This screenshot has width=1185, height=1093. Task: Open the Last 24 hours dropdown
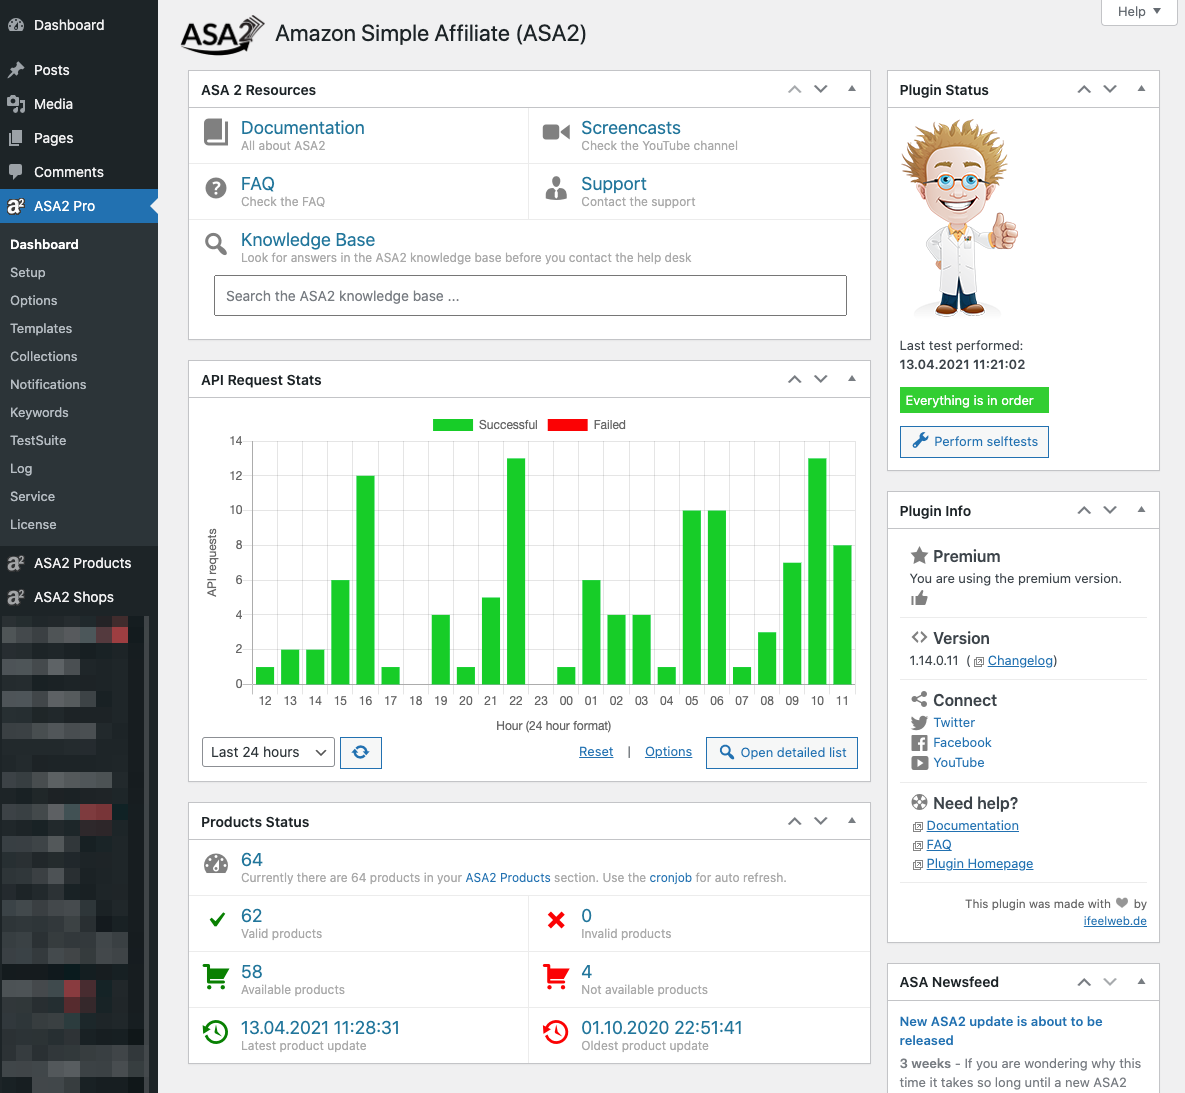(267, 752)
